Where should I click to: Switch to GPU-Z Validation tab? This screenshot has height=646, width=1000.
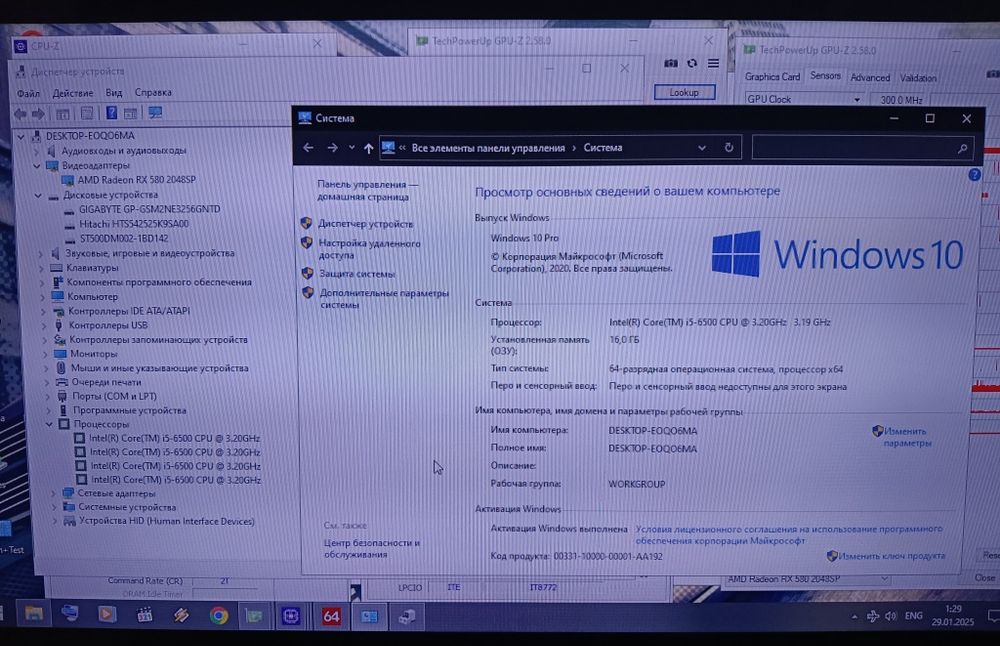tap(918, 78)
